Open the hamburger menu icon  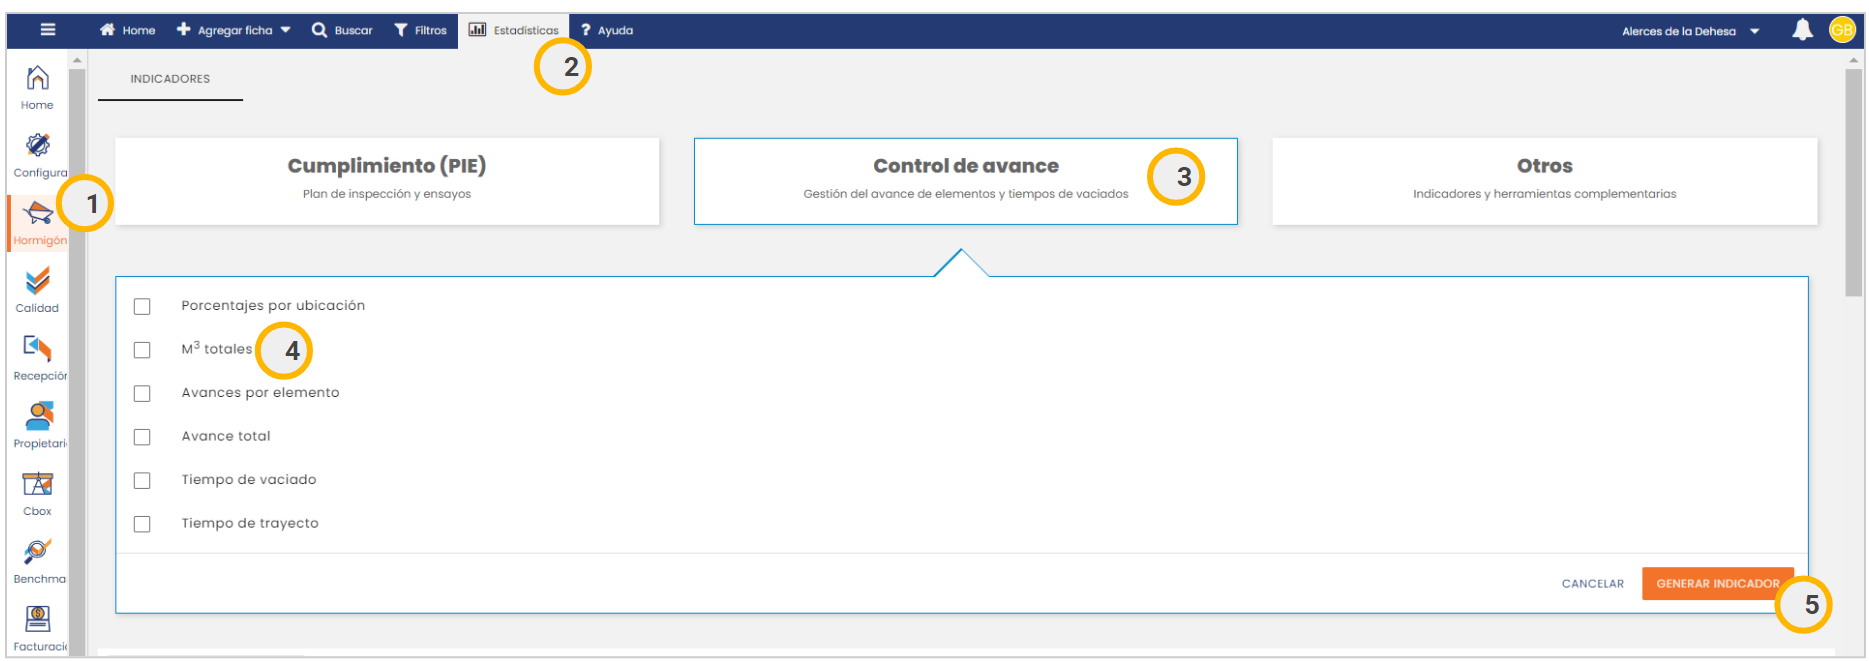coord(47,30)
